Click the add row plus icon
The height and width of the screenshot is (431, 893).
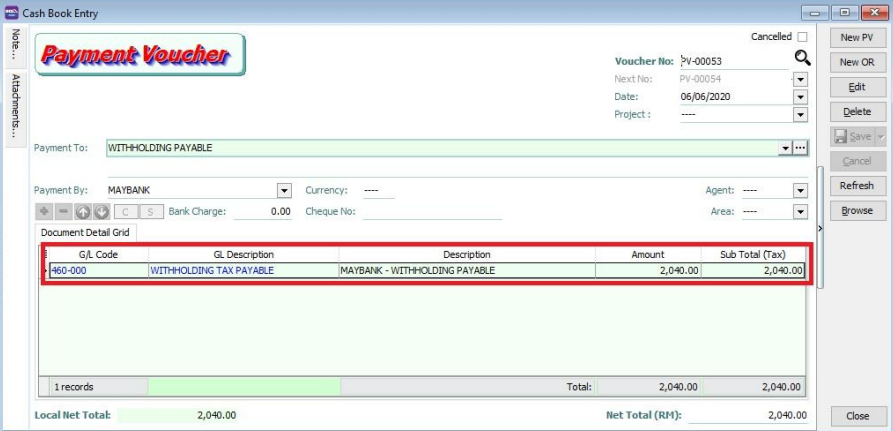click(45, 212)
